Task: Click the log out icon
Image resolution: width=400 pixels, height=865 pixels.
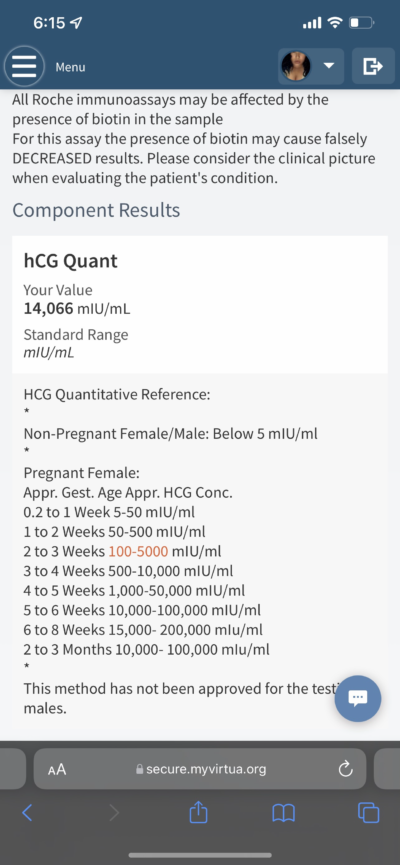Action: tap(373, 66)
